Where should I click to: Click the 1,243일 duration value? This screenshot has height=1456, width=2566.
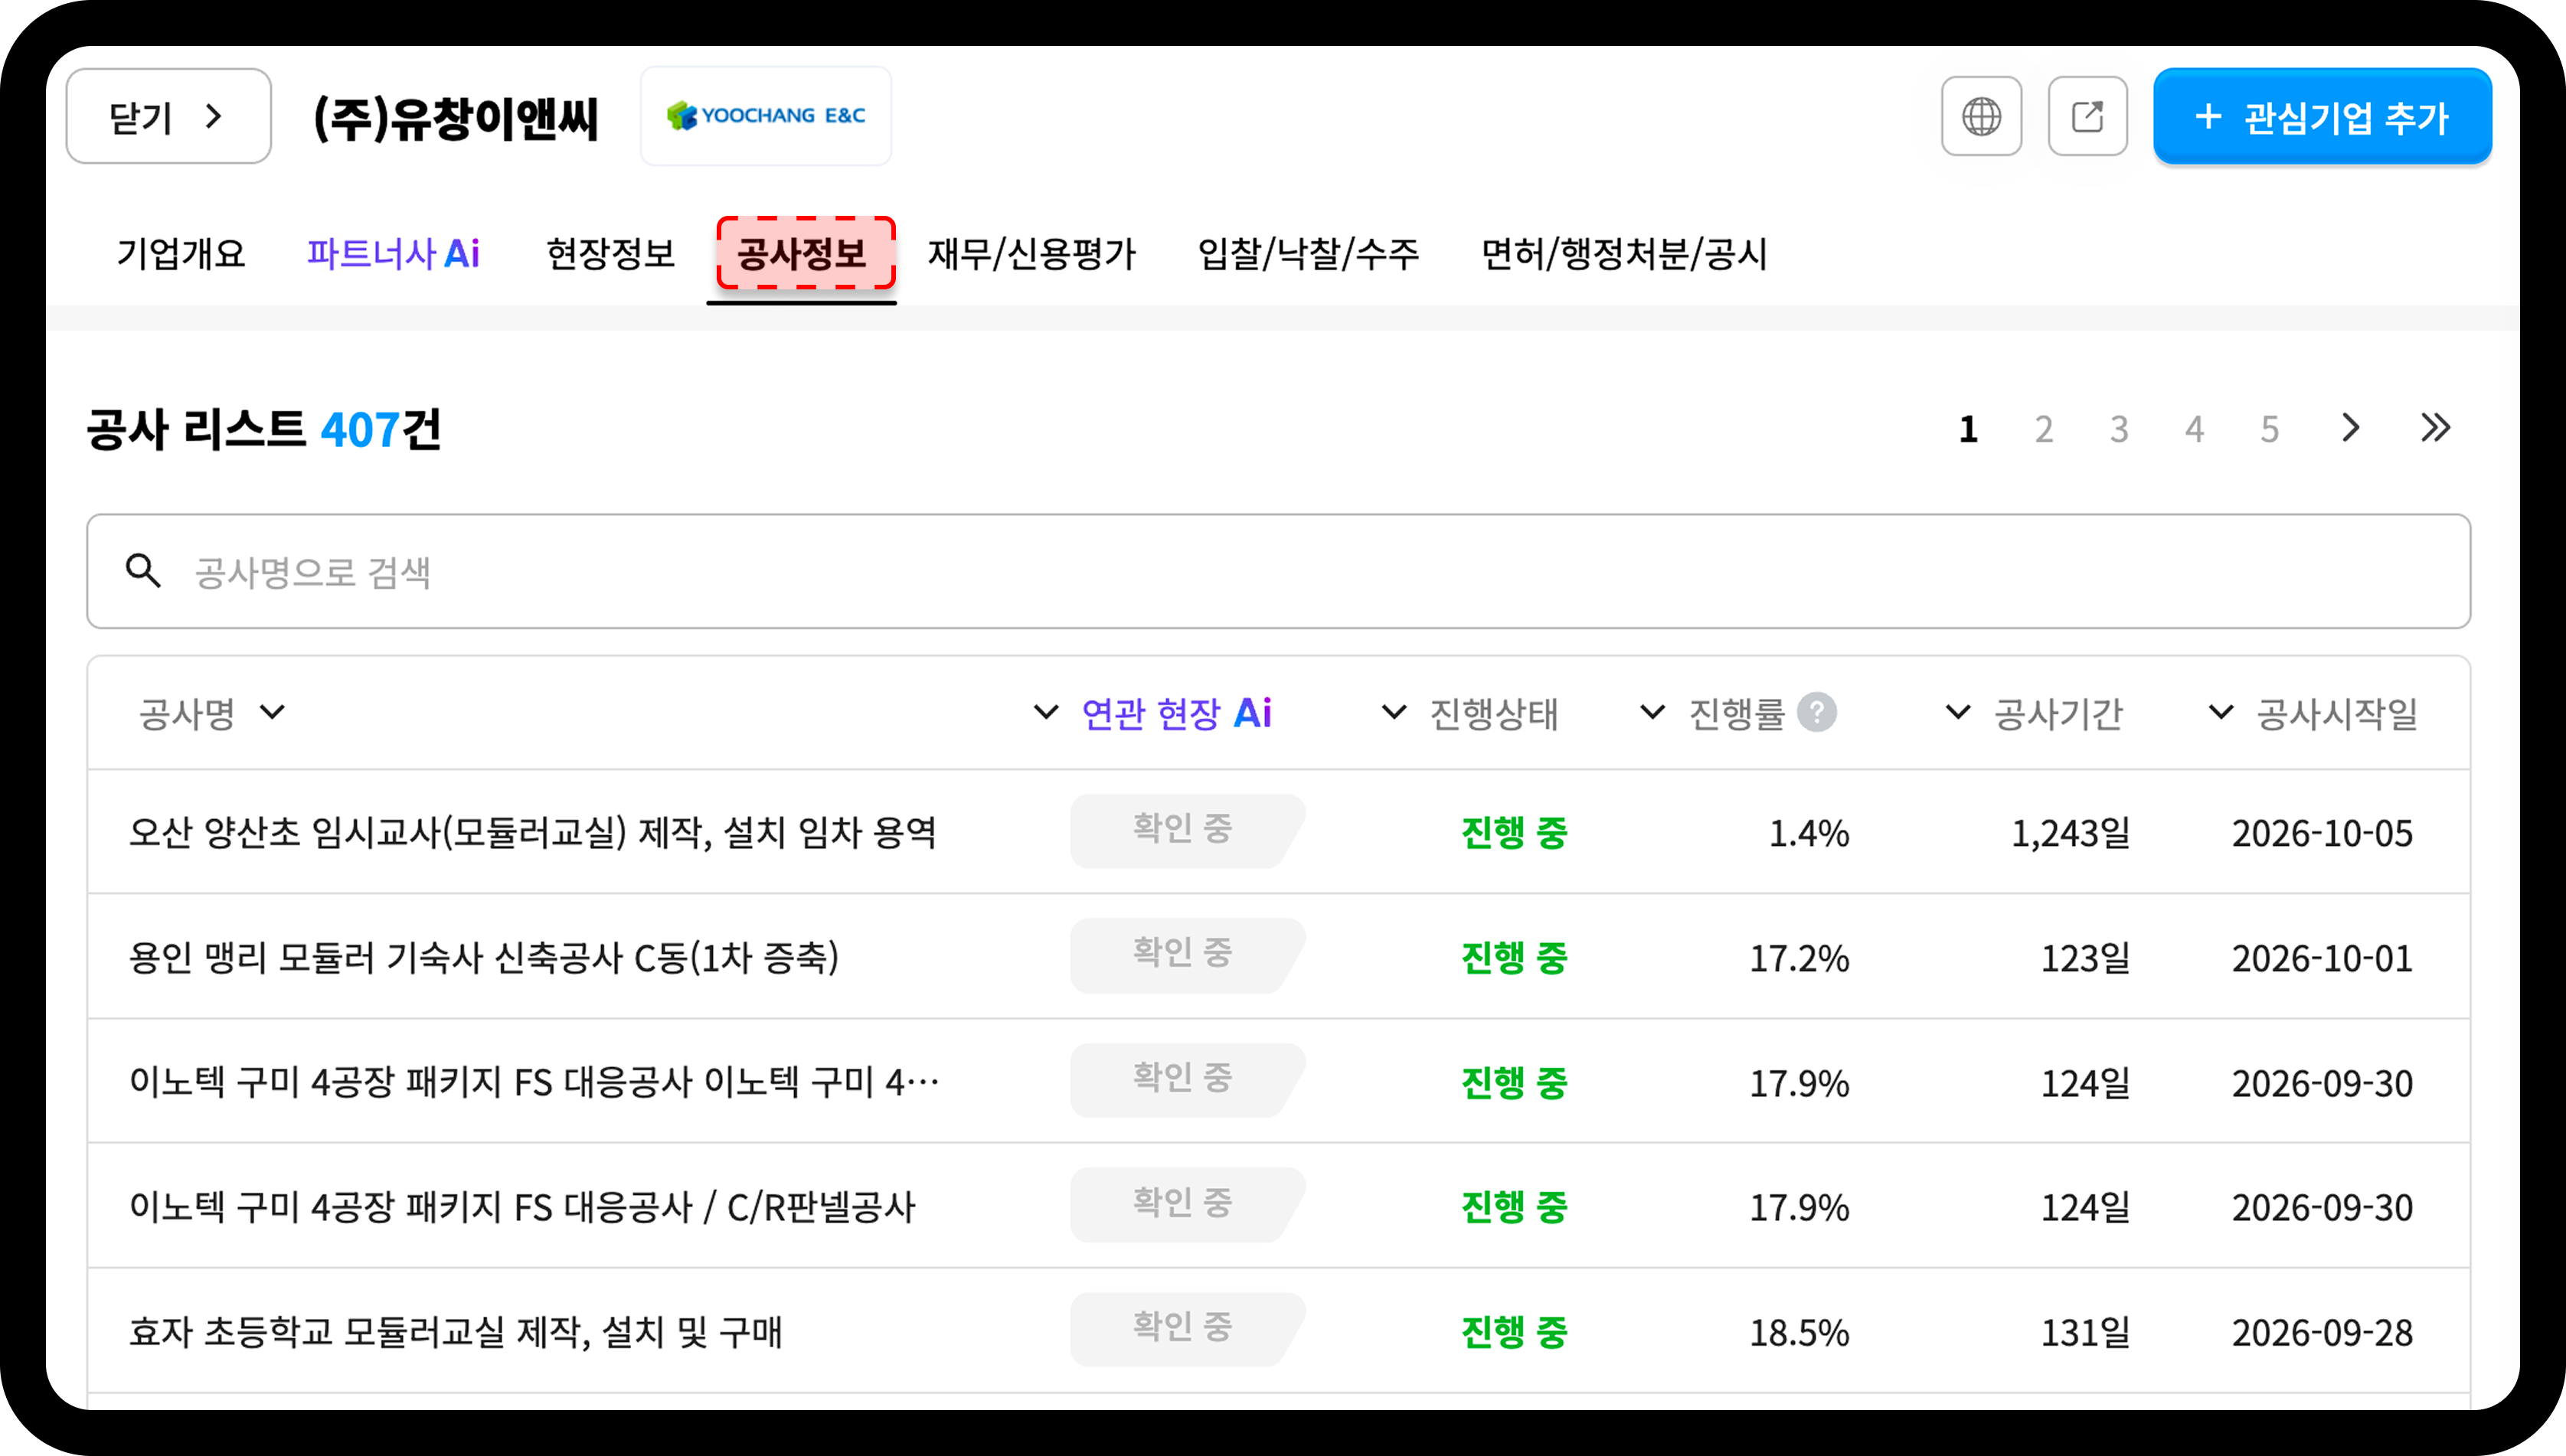pos(2070,832)
